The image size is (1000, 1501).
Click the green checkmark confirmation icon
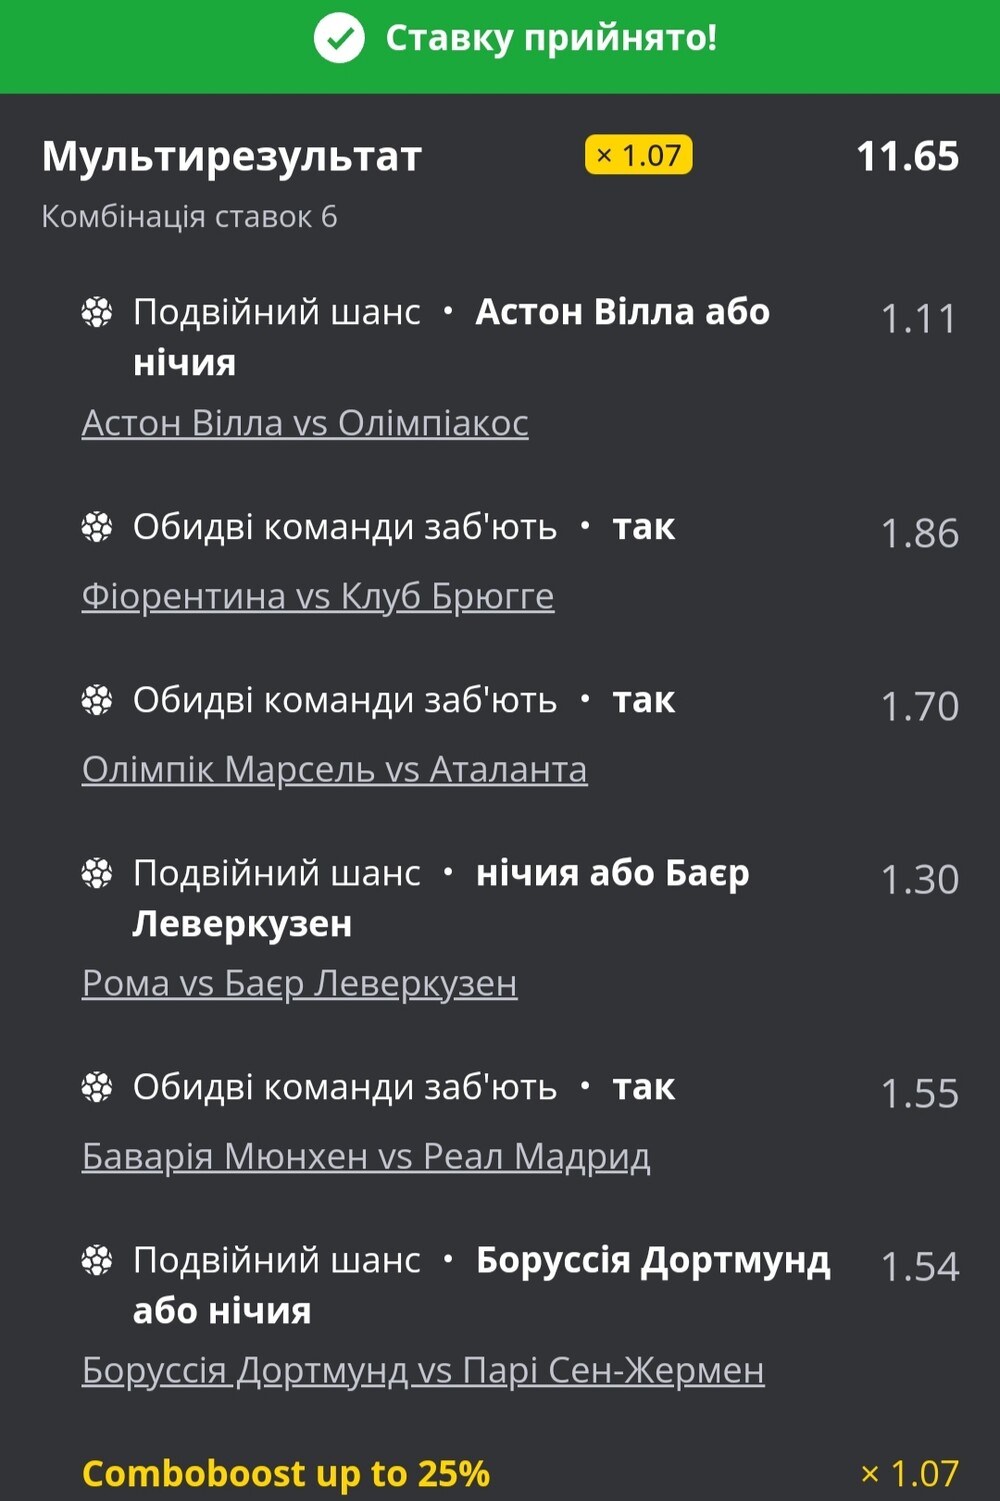339,39
